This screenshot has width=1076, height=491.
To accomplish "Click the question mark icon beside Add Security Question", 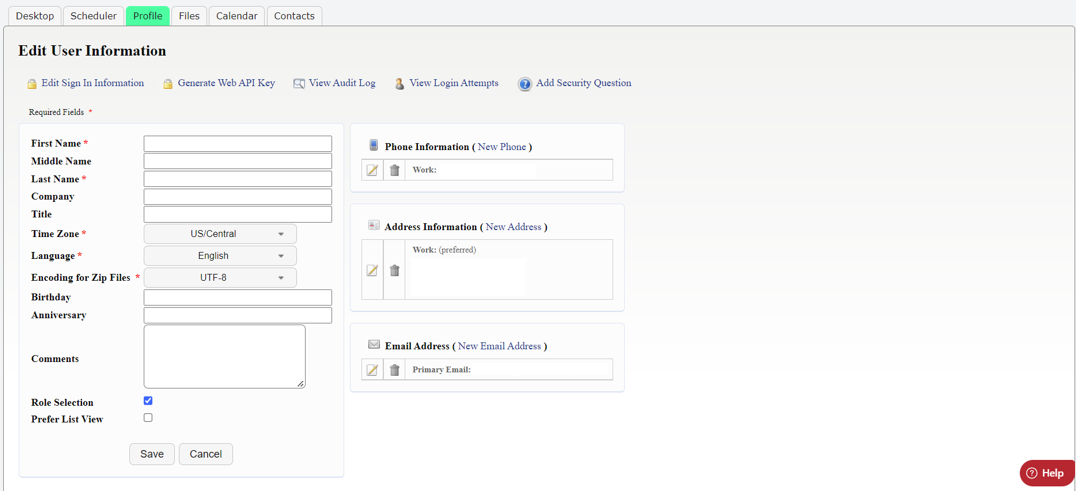I will click(x=525, y=84).
